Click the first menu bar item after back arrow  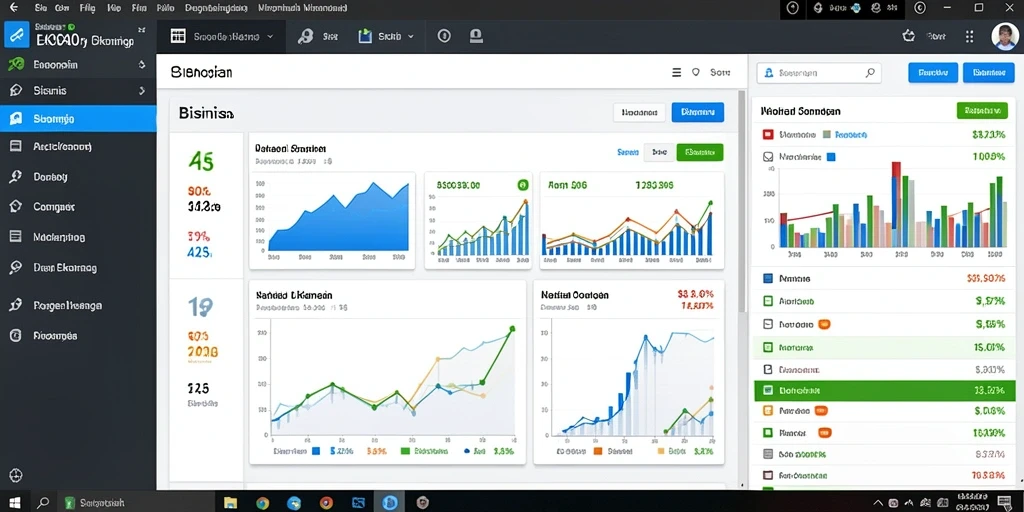coord(40,8)
